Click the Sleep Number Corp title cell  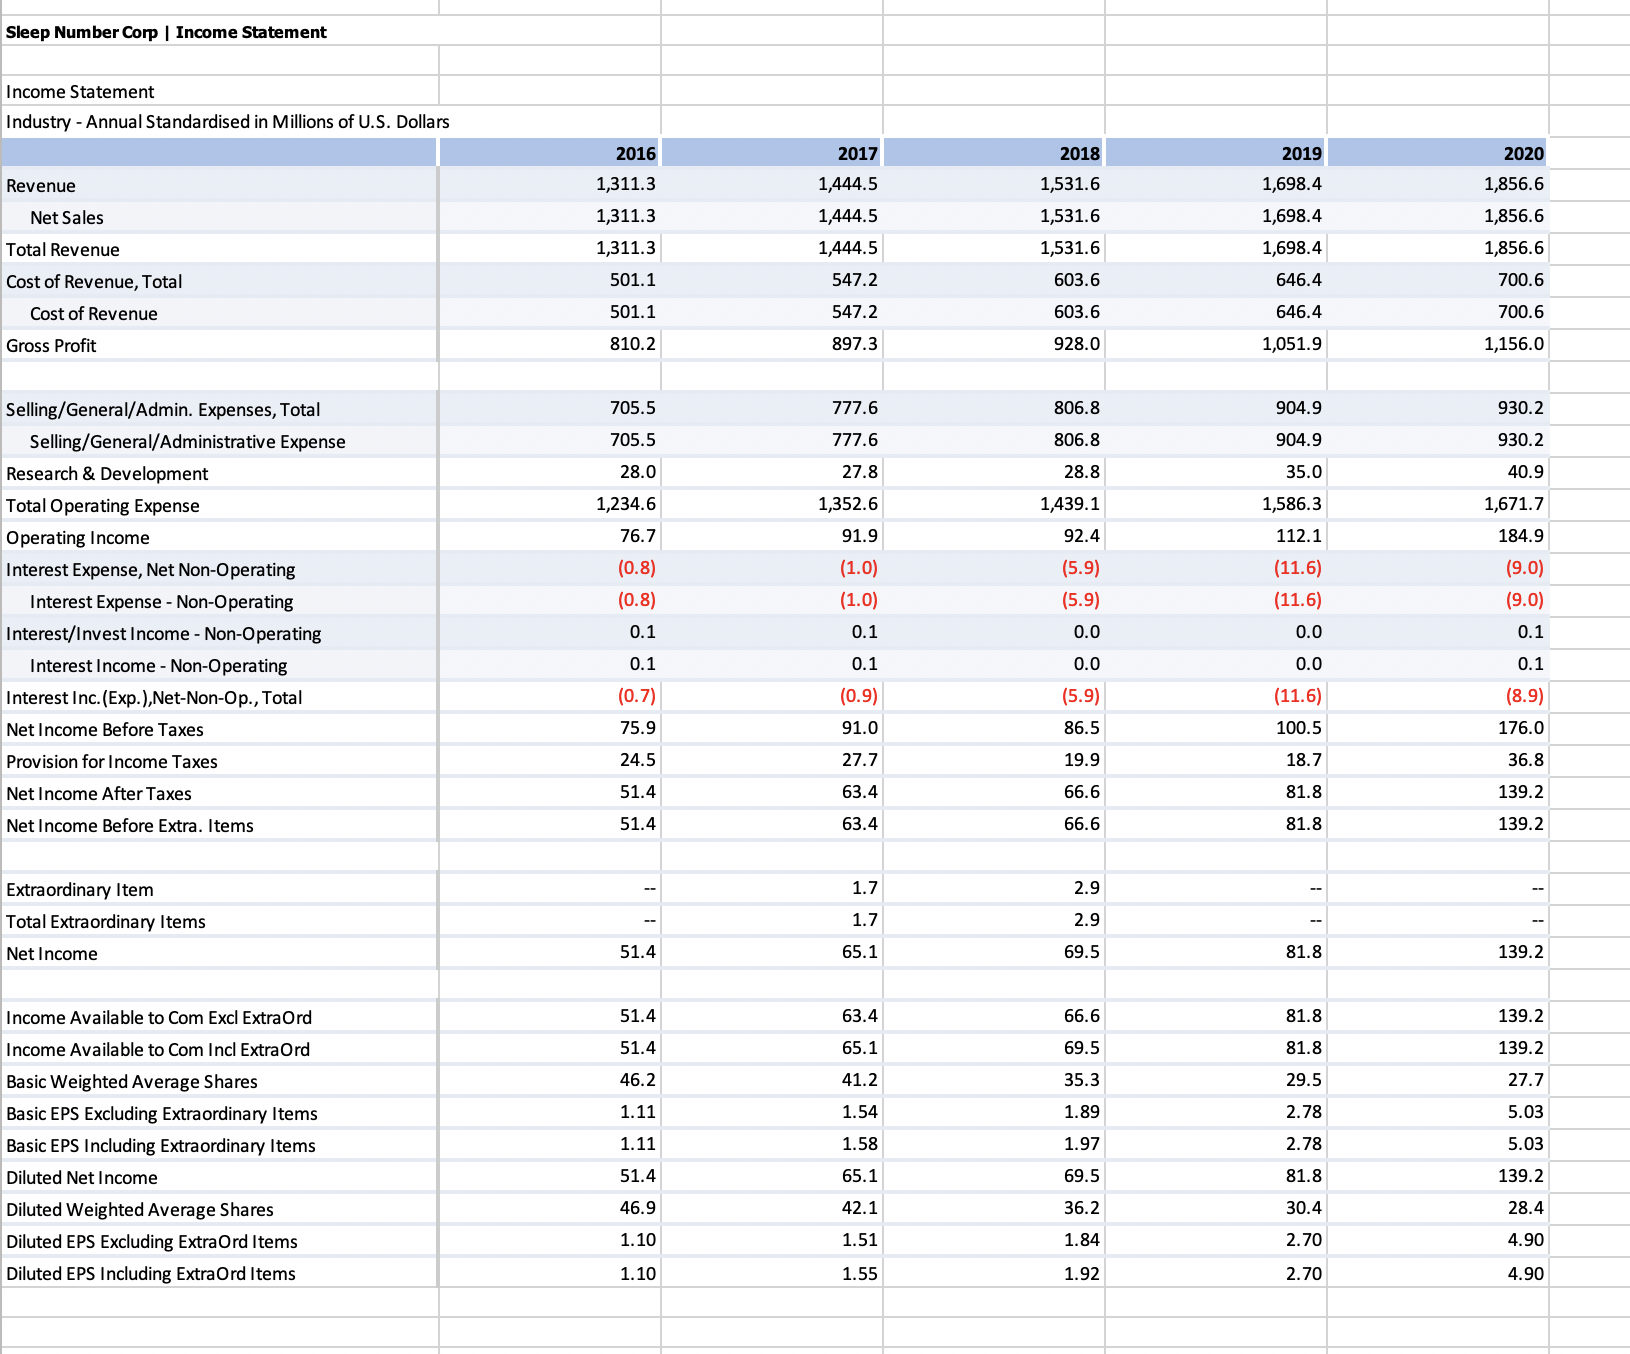coord(166,31)
